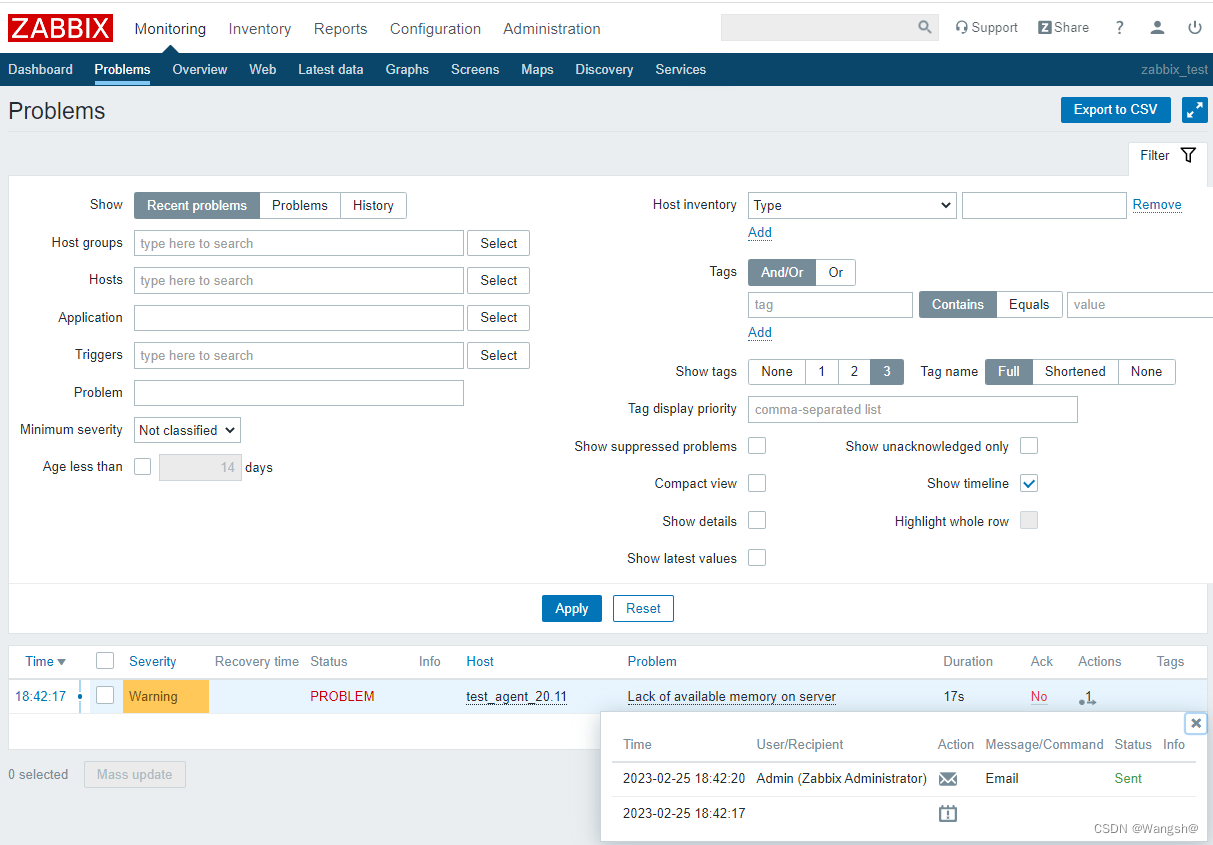Open help question mark icon

click(1119, 28)
